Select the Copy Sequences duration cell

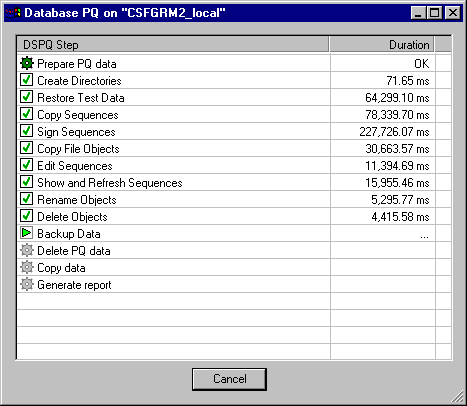(x=383, y=115)
